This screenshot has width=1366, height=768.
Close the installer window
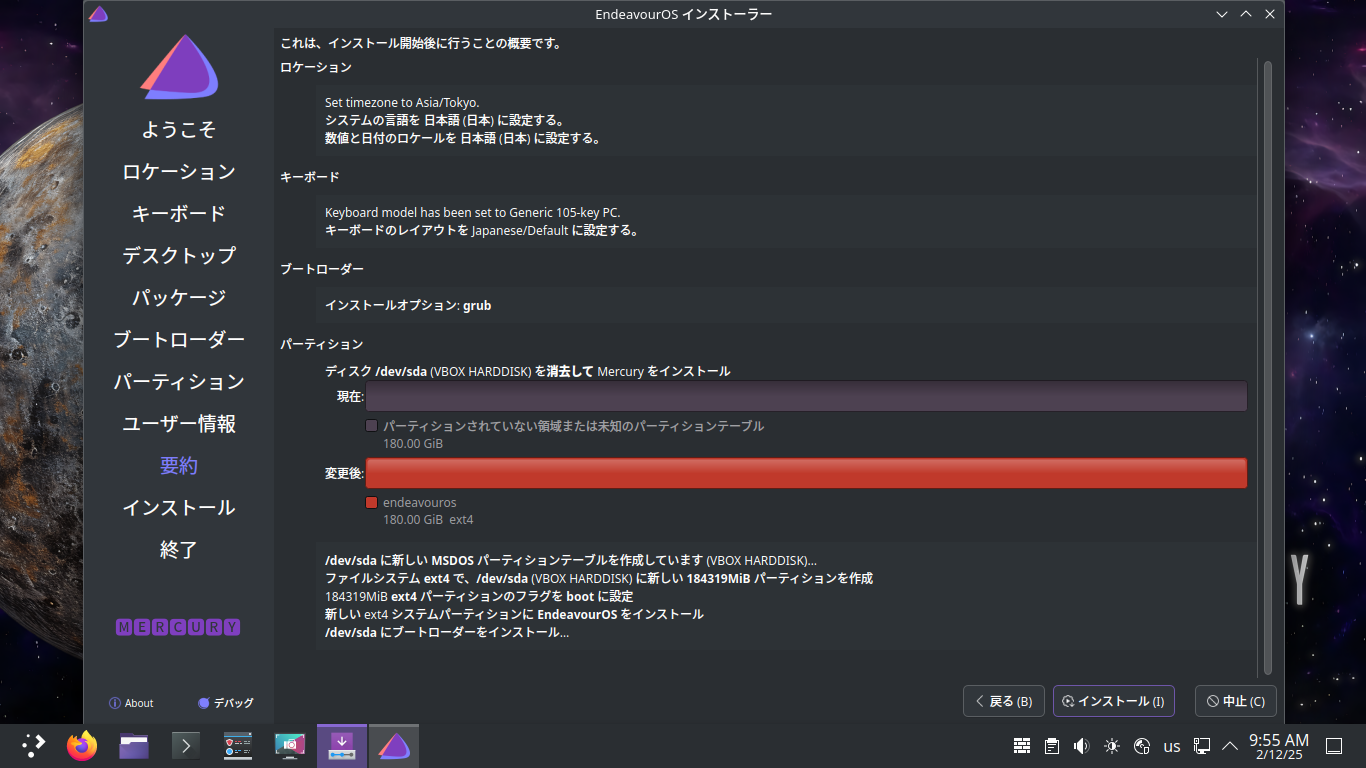tap(1270, 14)
